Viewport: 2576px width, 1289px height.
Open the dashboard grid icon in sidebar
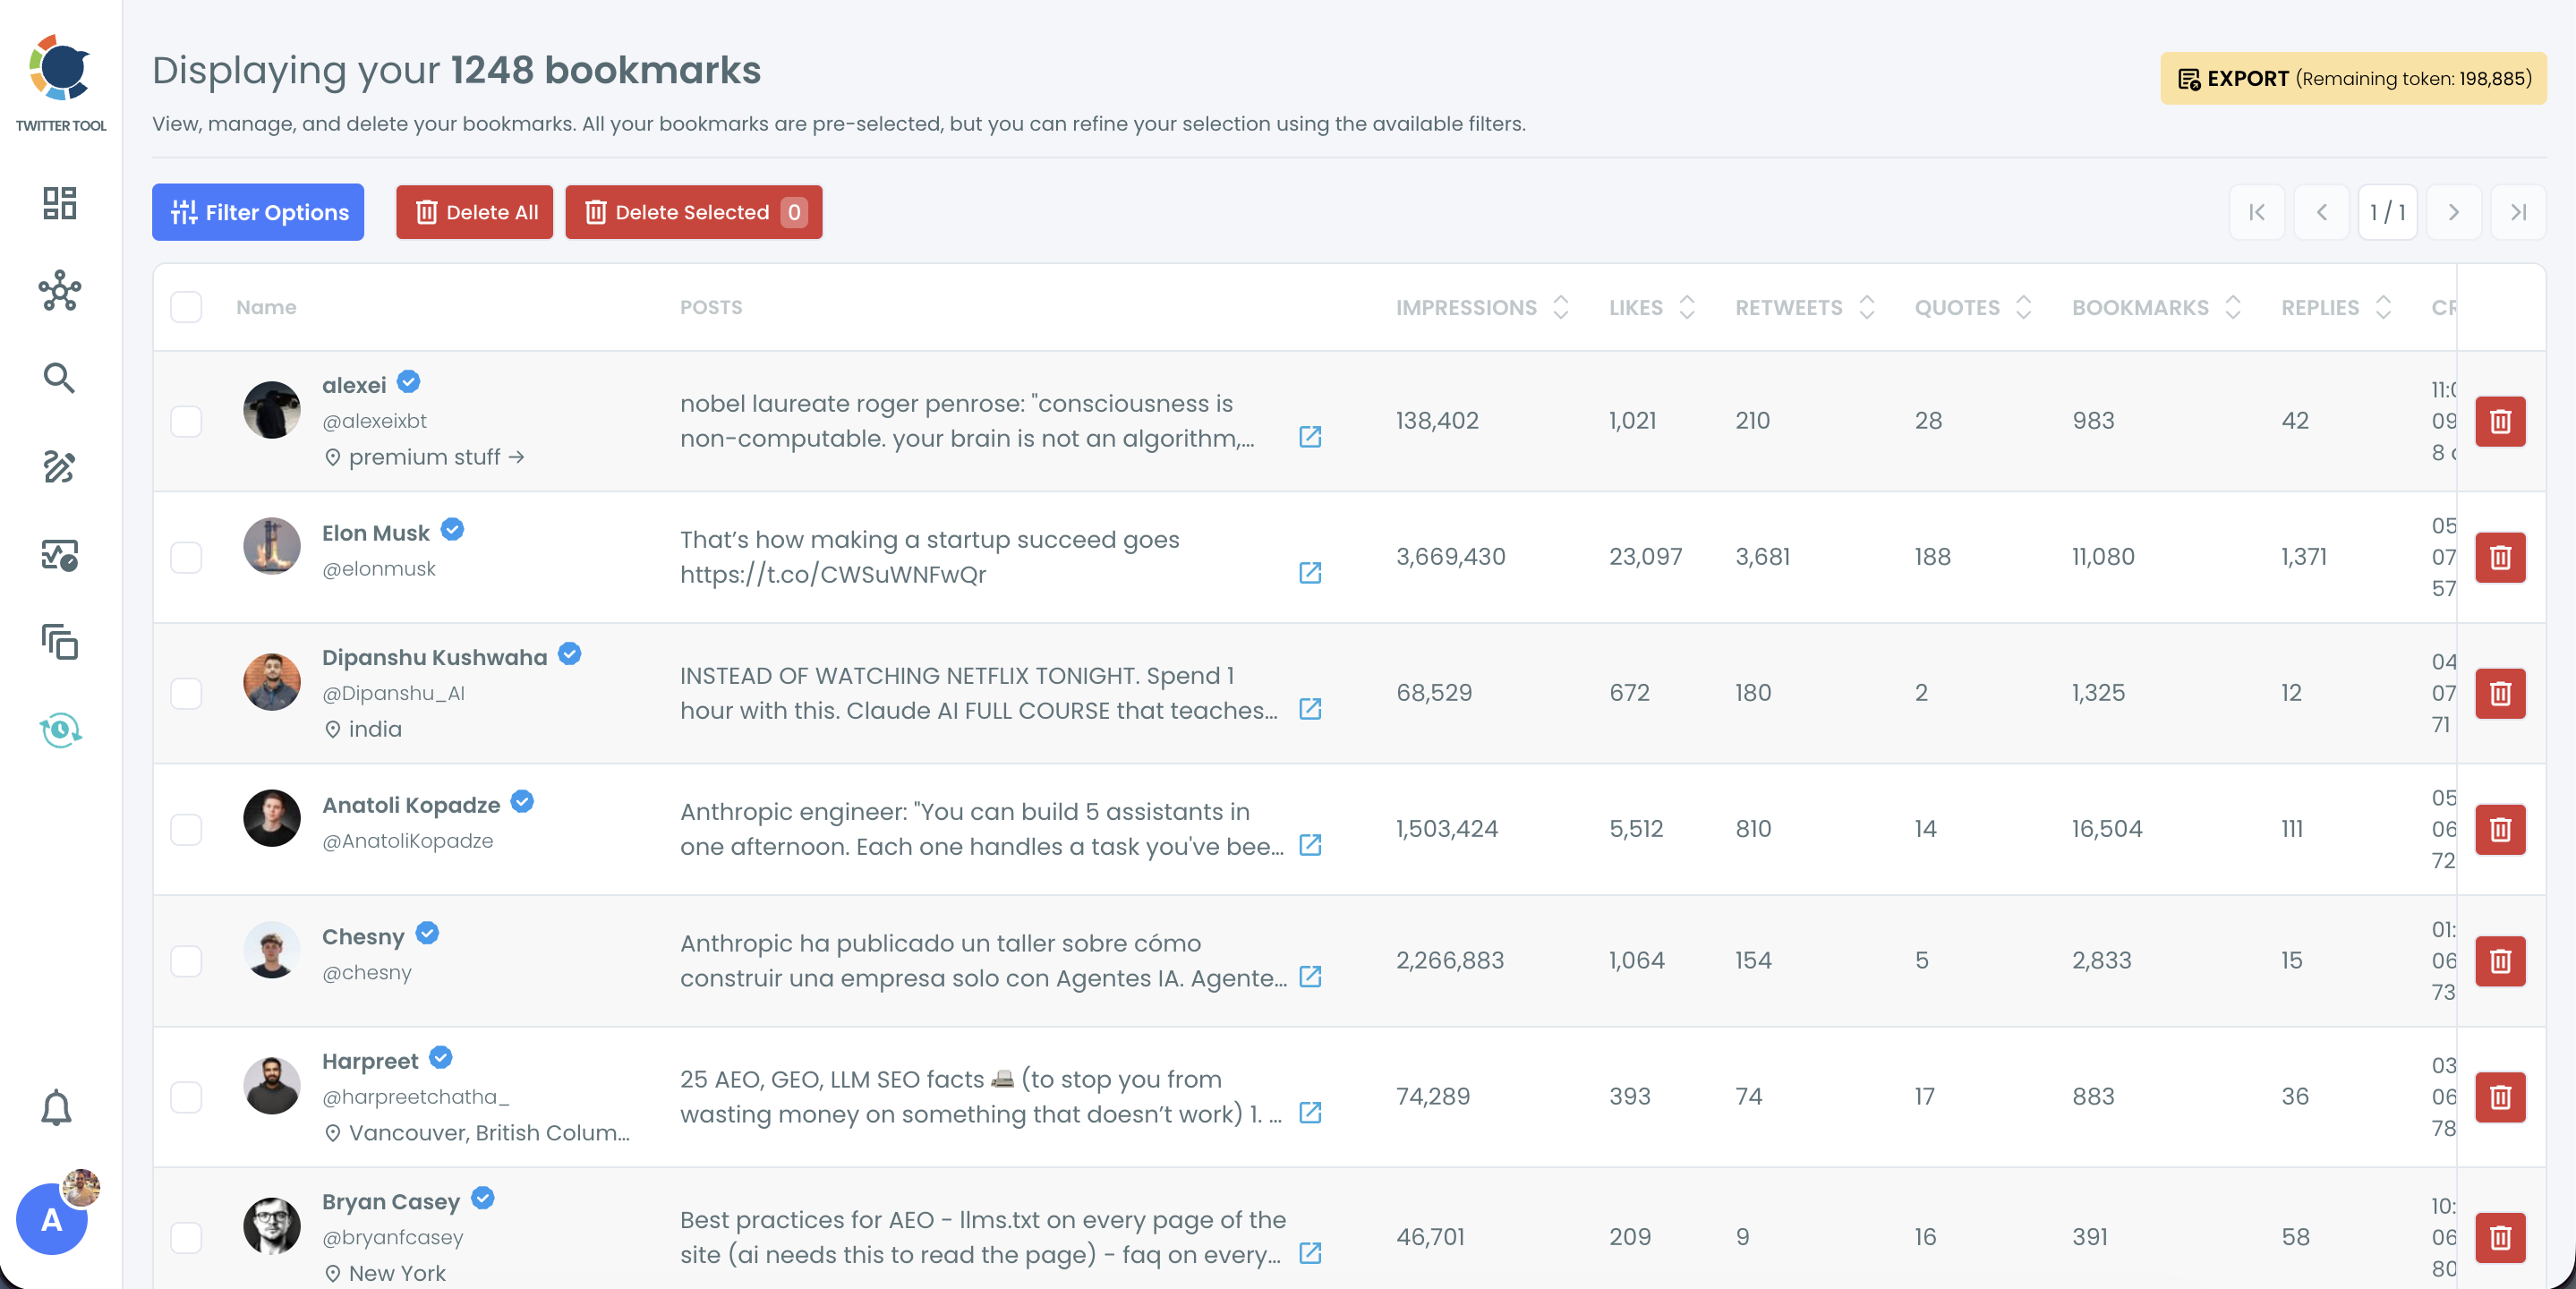(x=60, y=203)
